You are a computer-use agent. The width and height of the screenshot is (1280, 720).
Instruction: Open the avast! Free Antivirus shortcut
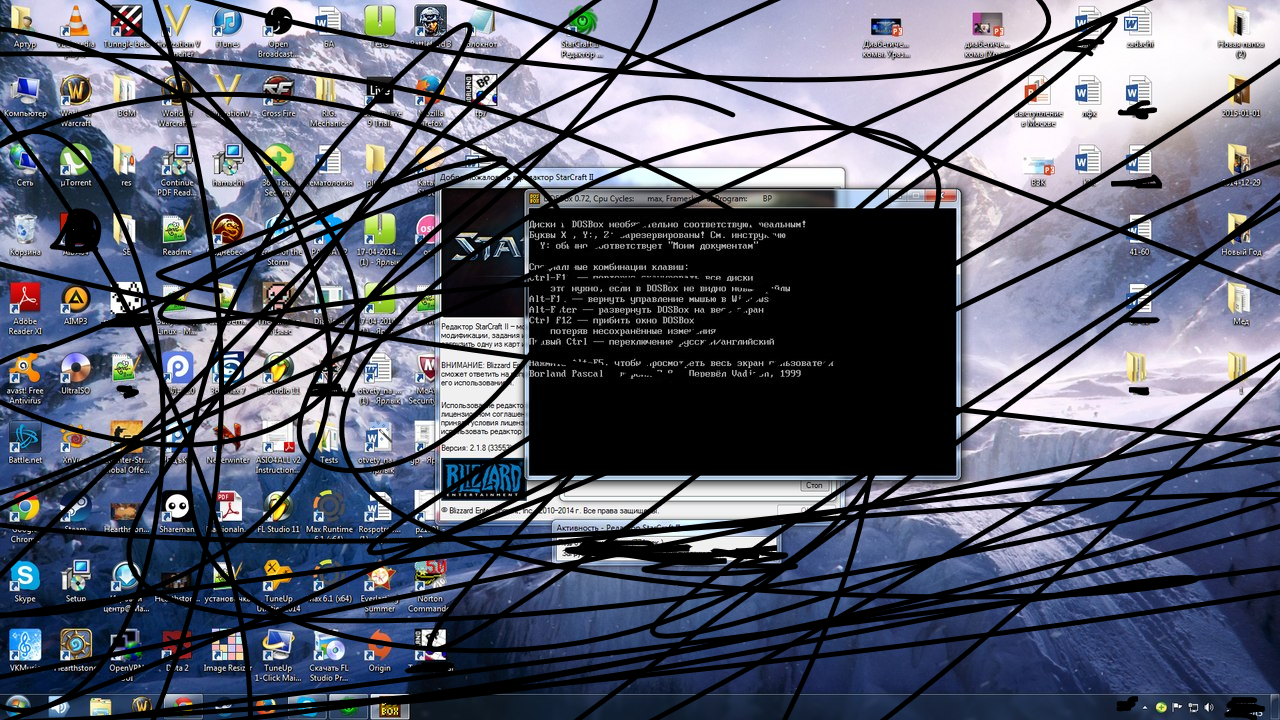click(25, 378)
